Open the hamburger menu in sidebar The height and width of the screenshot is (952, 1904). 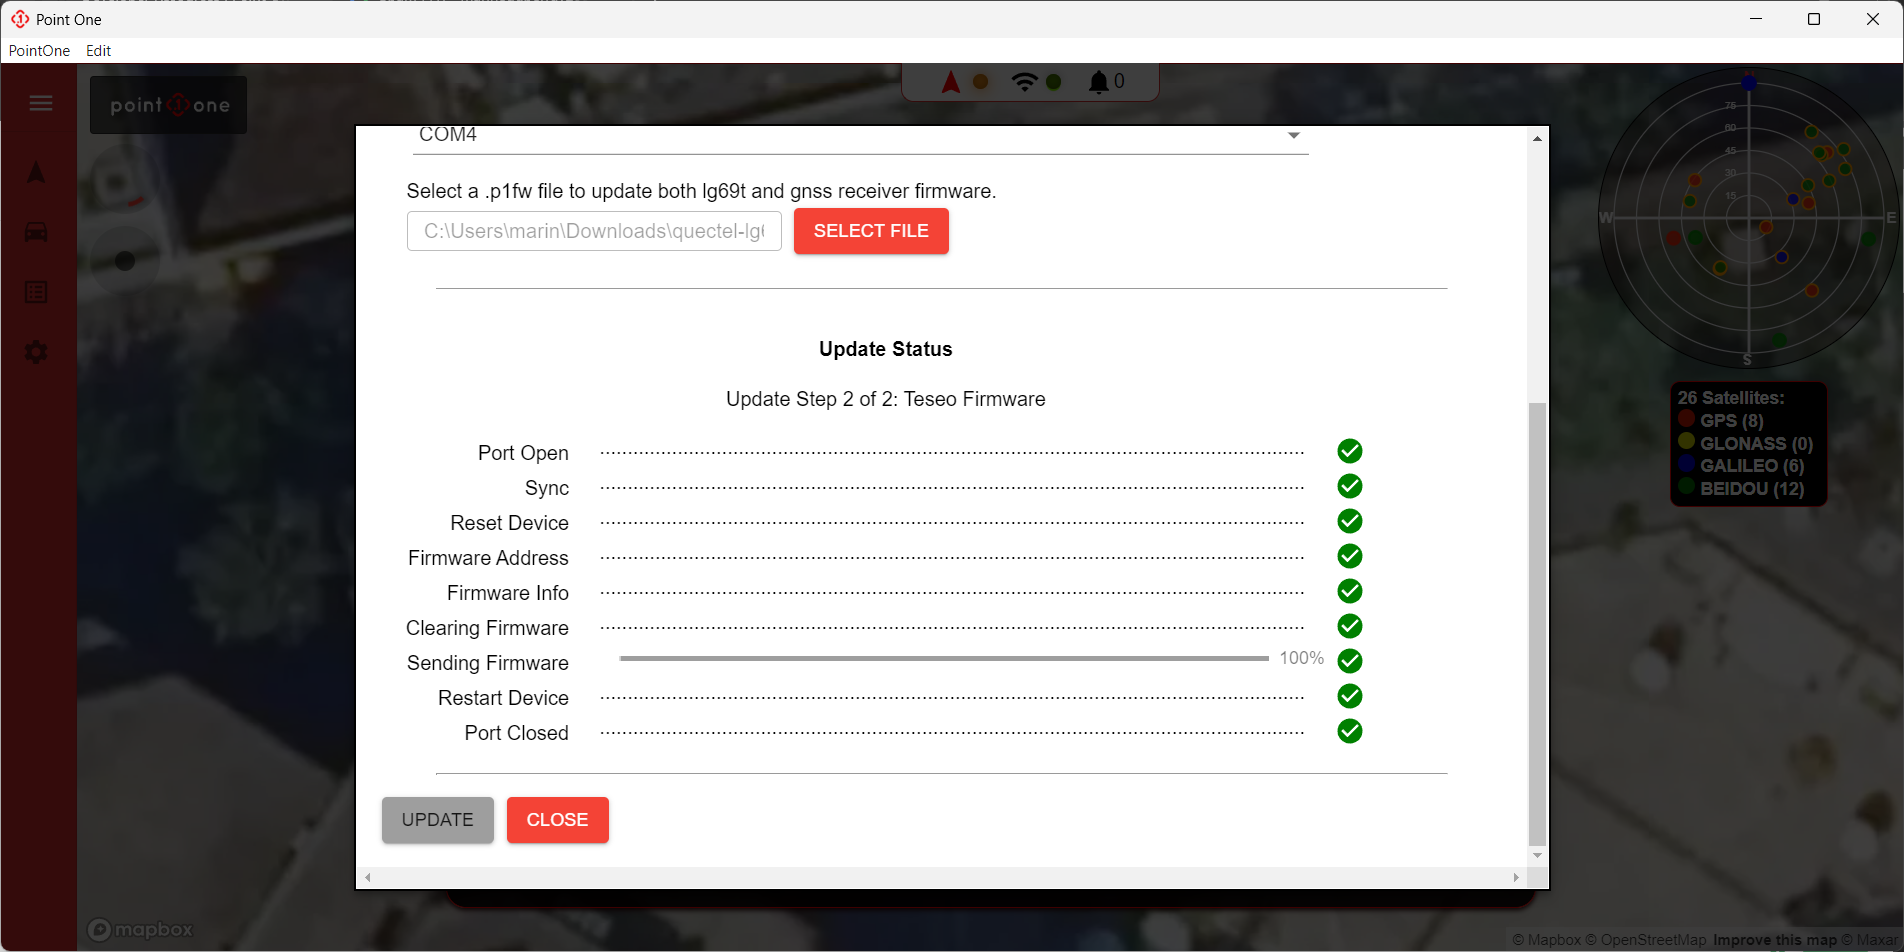click(41, 103)
